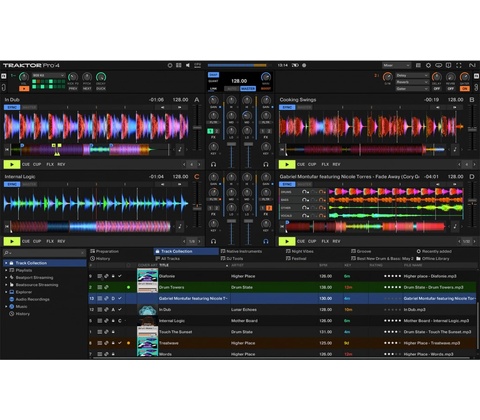Image resolution: width=480 pixels, height=420 pixels.
Task: Click FLX on Deck B
Action: 325,164
